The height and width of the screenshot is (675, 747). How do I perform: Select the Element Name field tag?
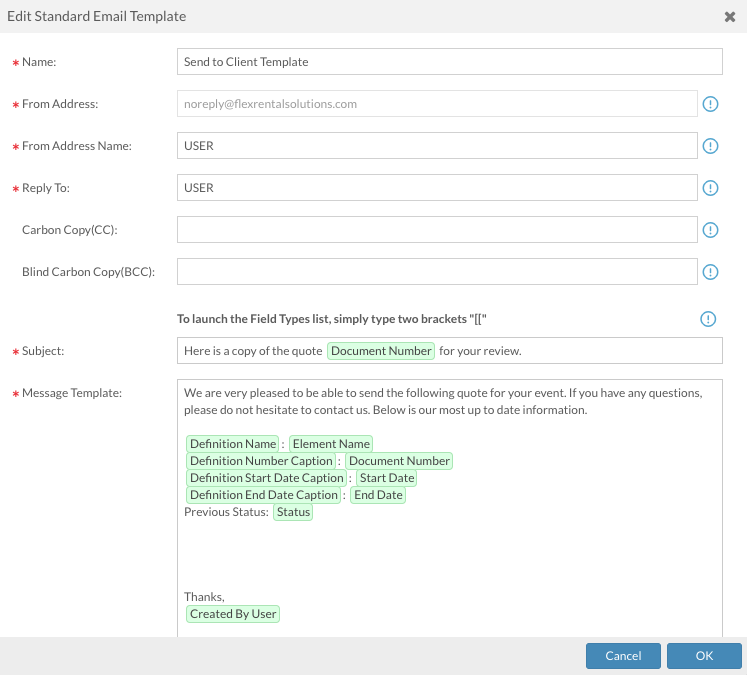331,444
